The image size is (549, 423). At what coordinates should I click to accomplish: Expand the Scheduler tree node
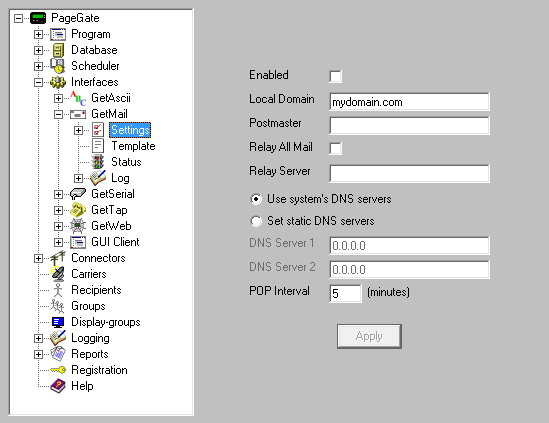(38, 66)
